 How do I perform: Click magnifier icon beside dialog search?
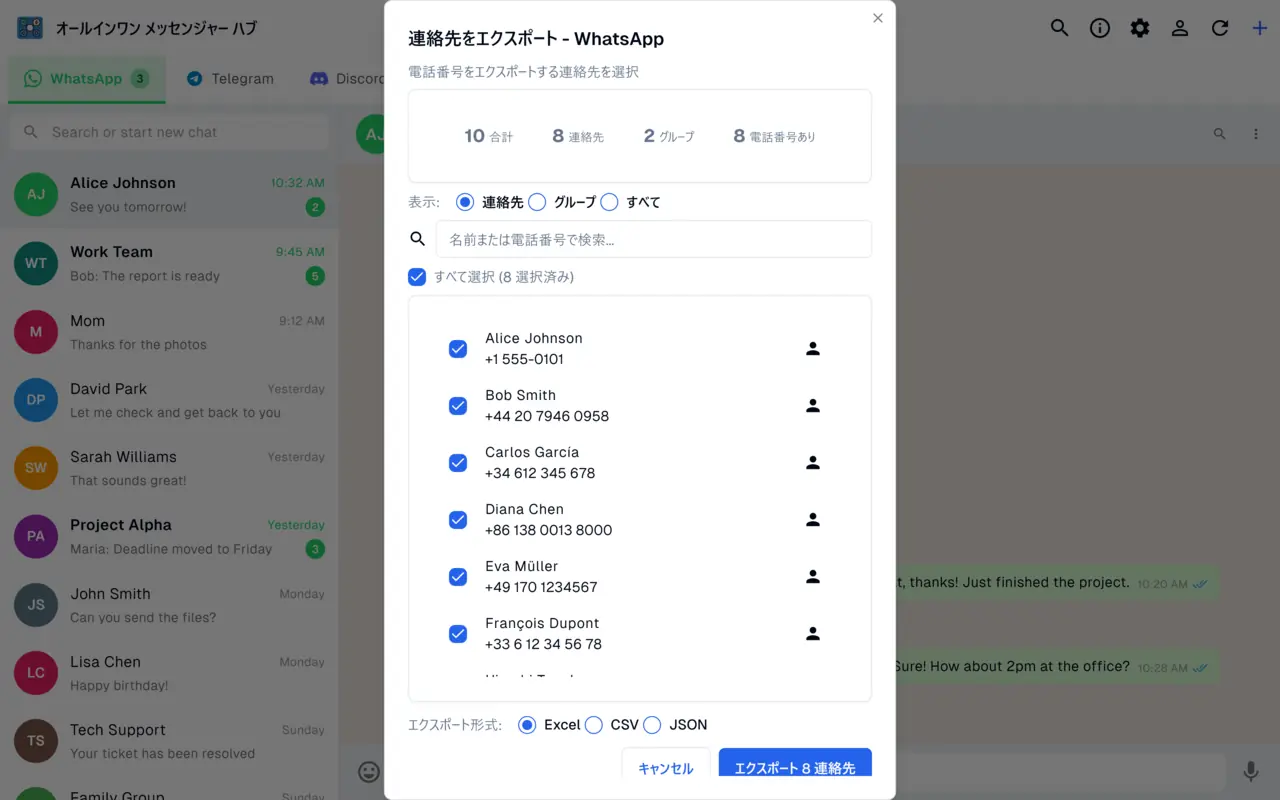[418, 239]
